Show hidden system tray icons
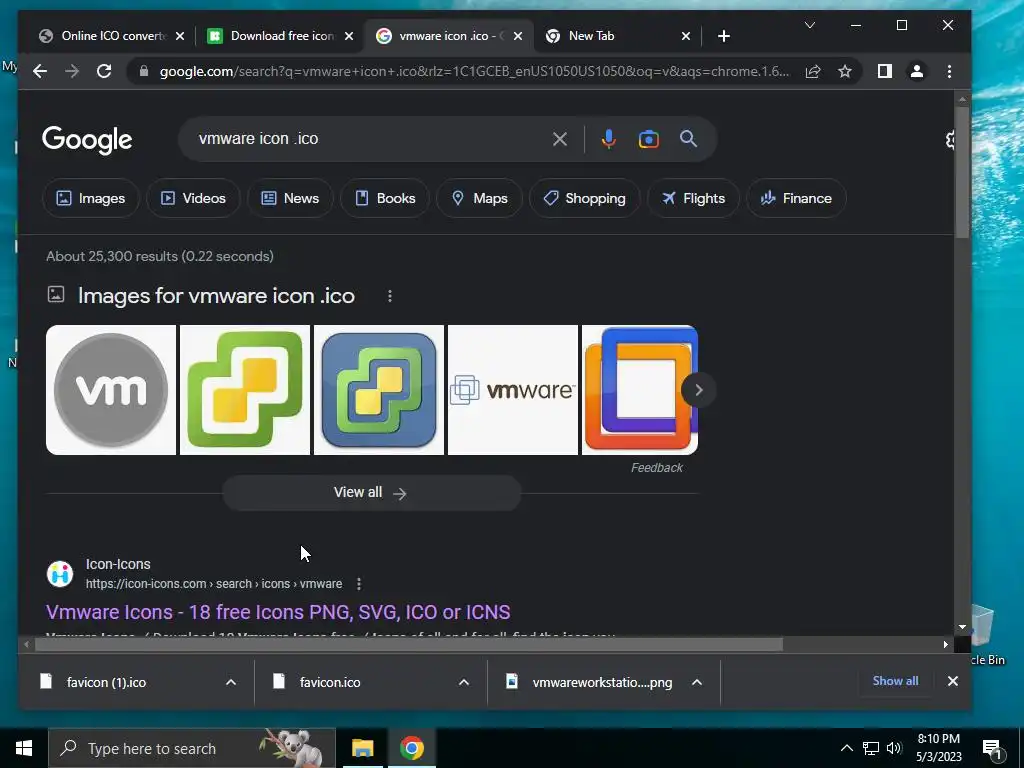Screen dimensions: 1024x768 point(846,748)
